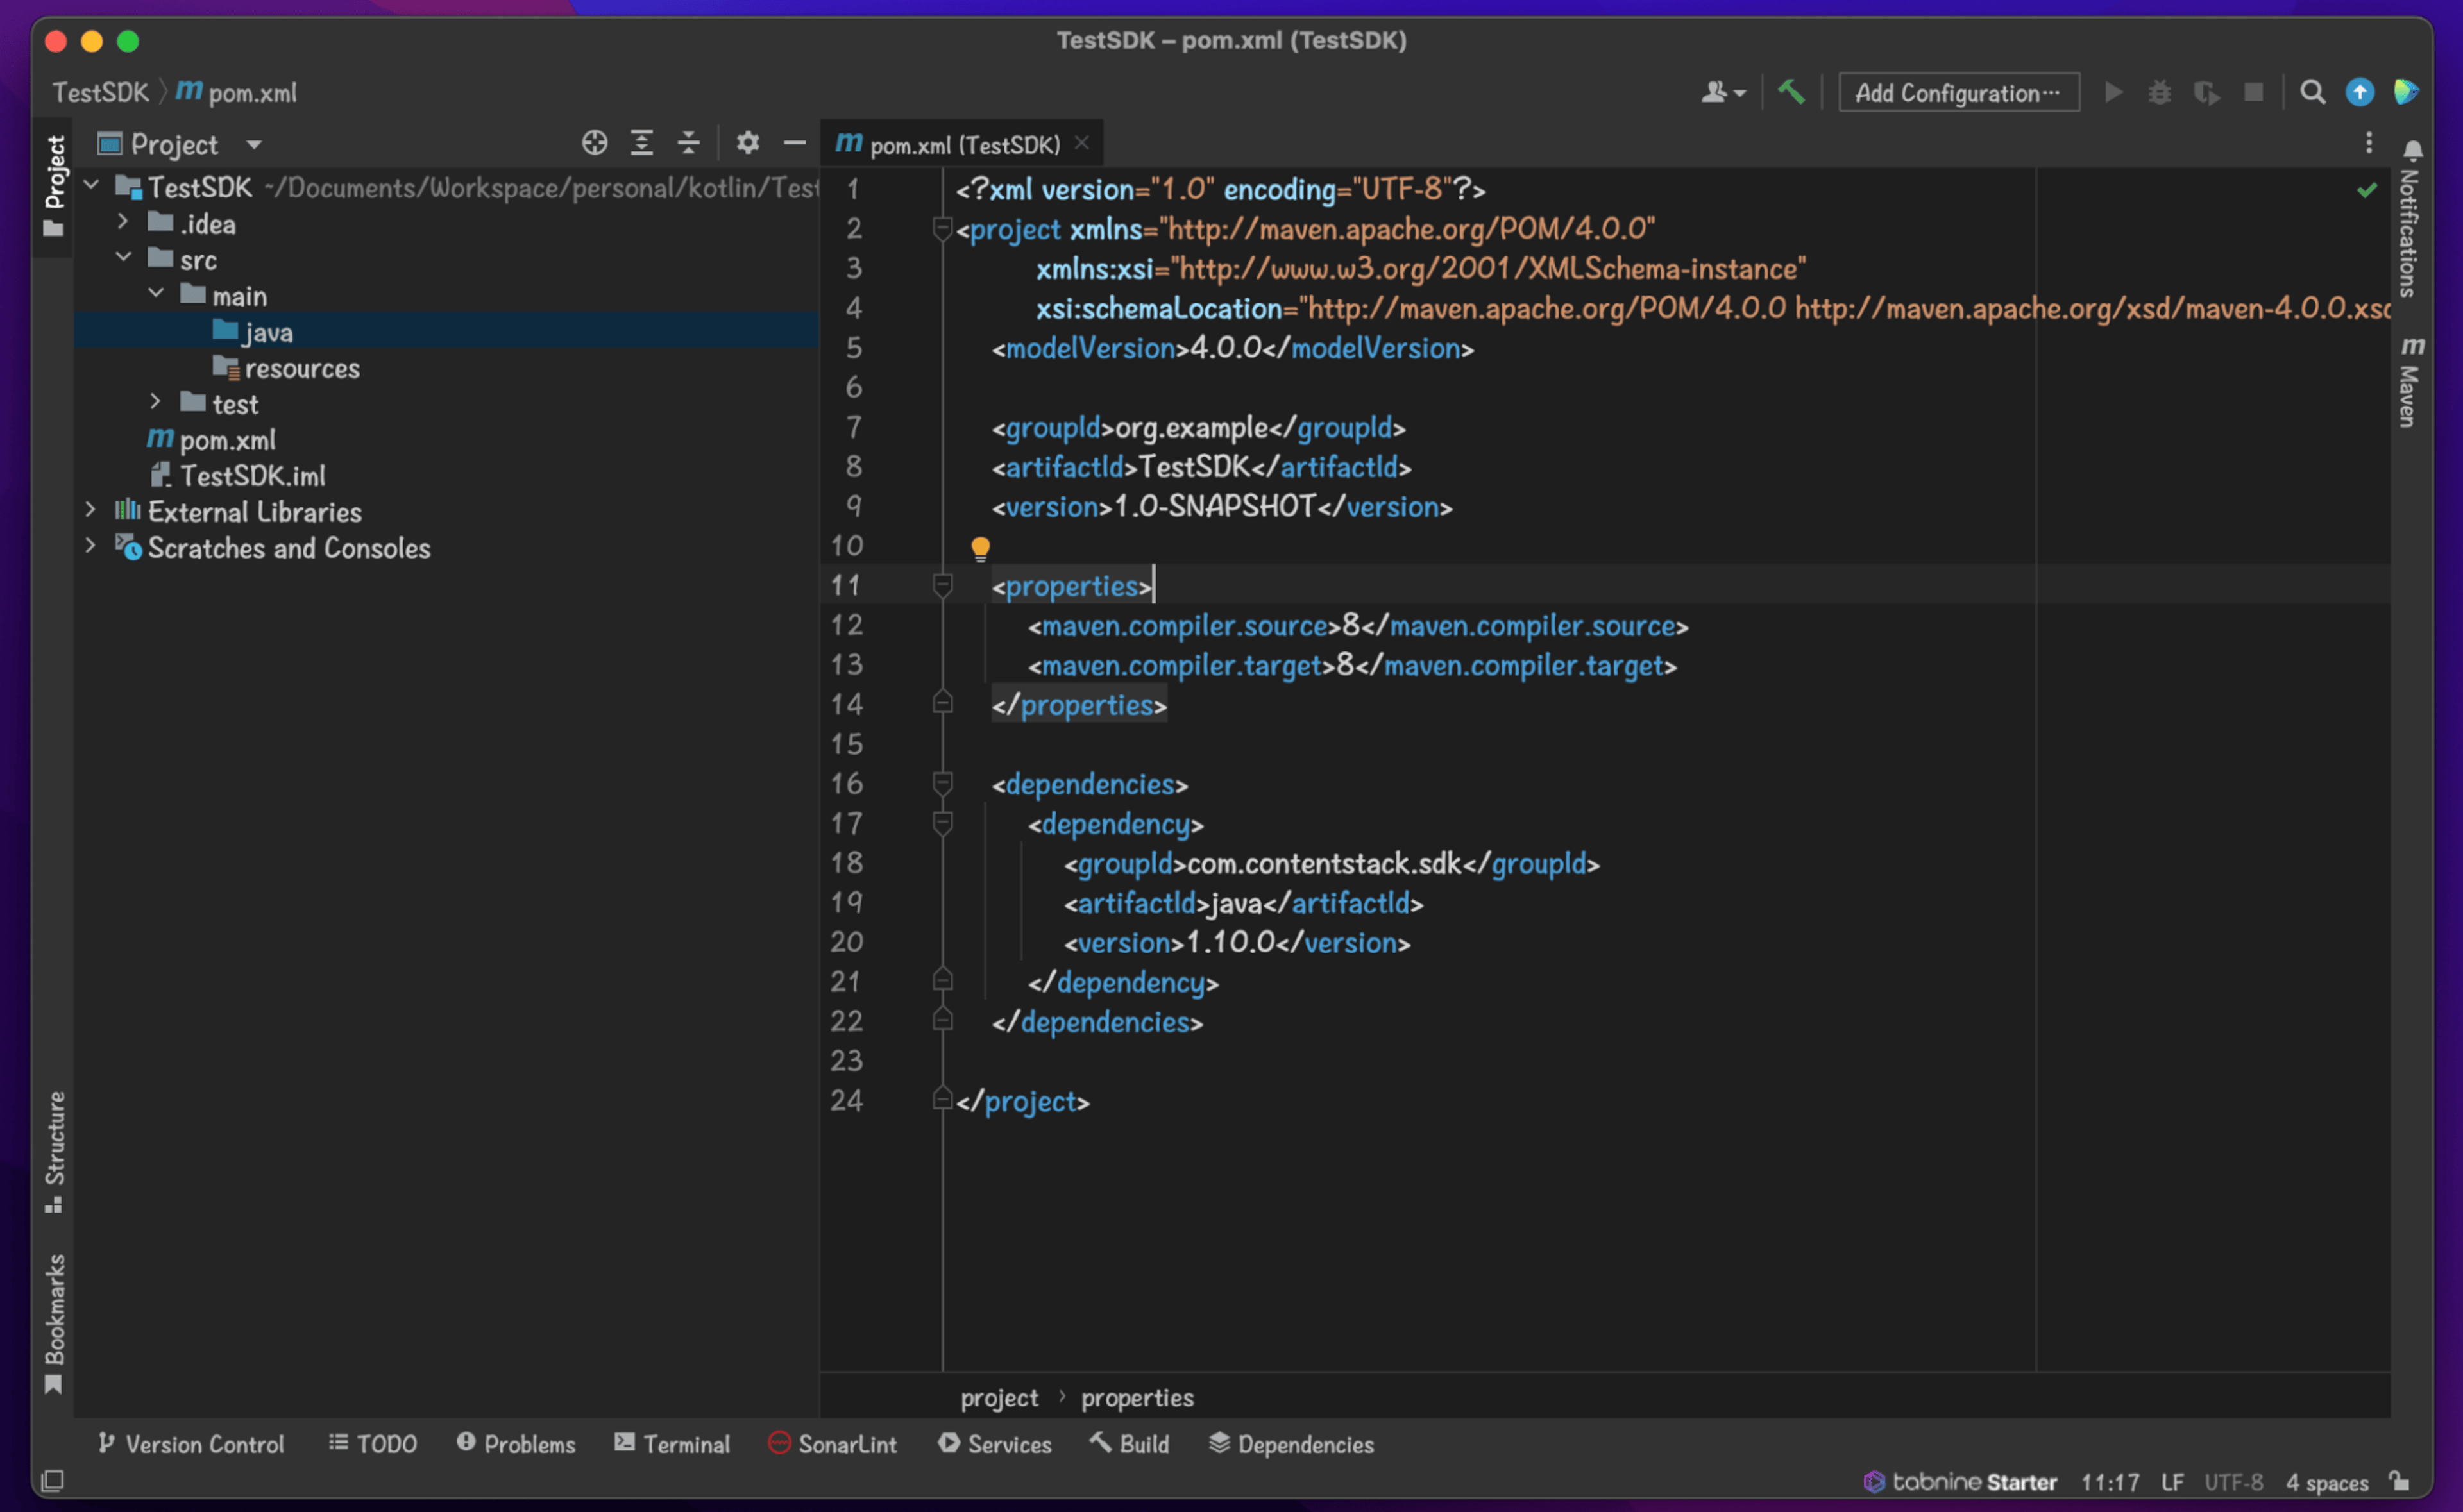Open the Terminal tool window
Screen dimensions: 2463x1512
tap(672, 1443)
